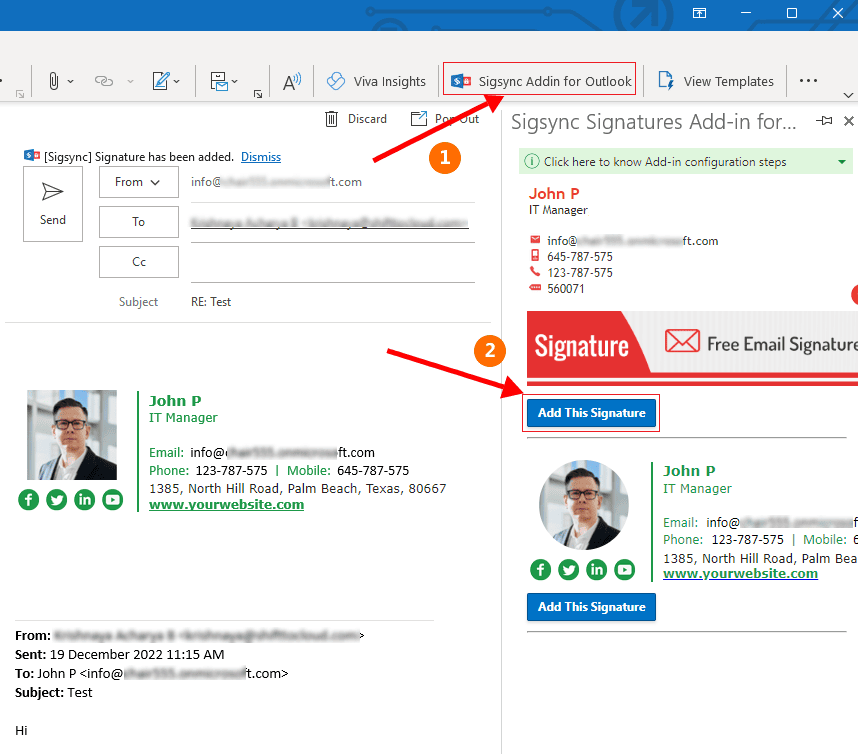
Task: Close the Sigsync Signatures add-in pane
Action: (x=849, y=121)
